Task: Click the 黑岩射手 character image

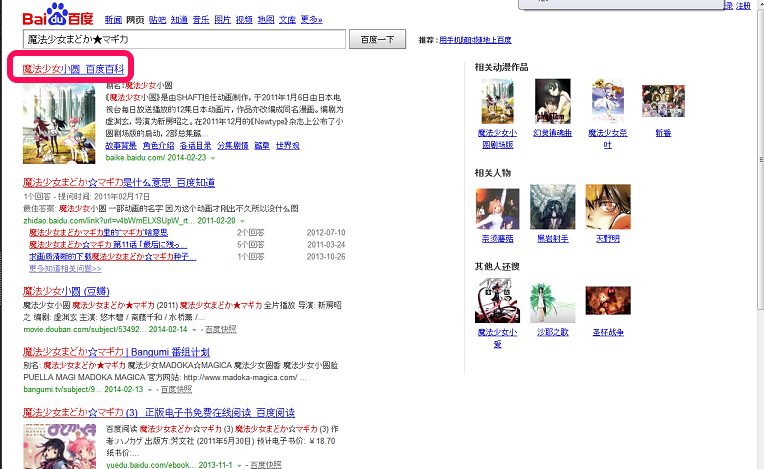Action: pyautogui.click(x=553, y=207)
